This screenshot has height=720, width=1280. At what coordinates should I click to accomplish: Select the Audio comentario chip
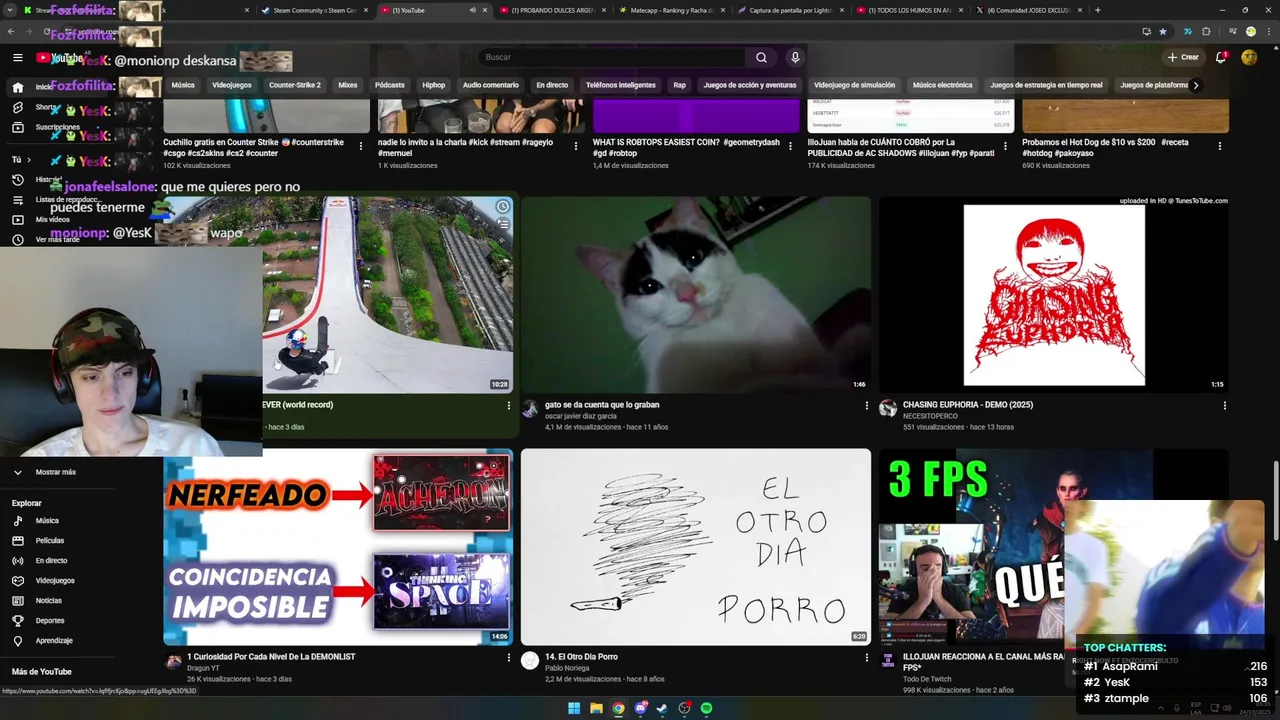point(491,85)
